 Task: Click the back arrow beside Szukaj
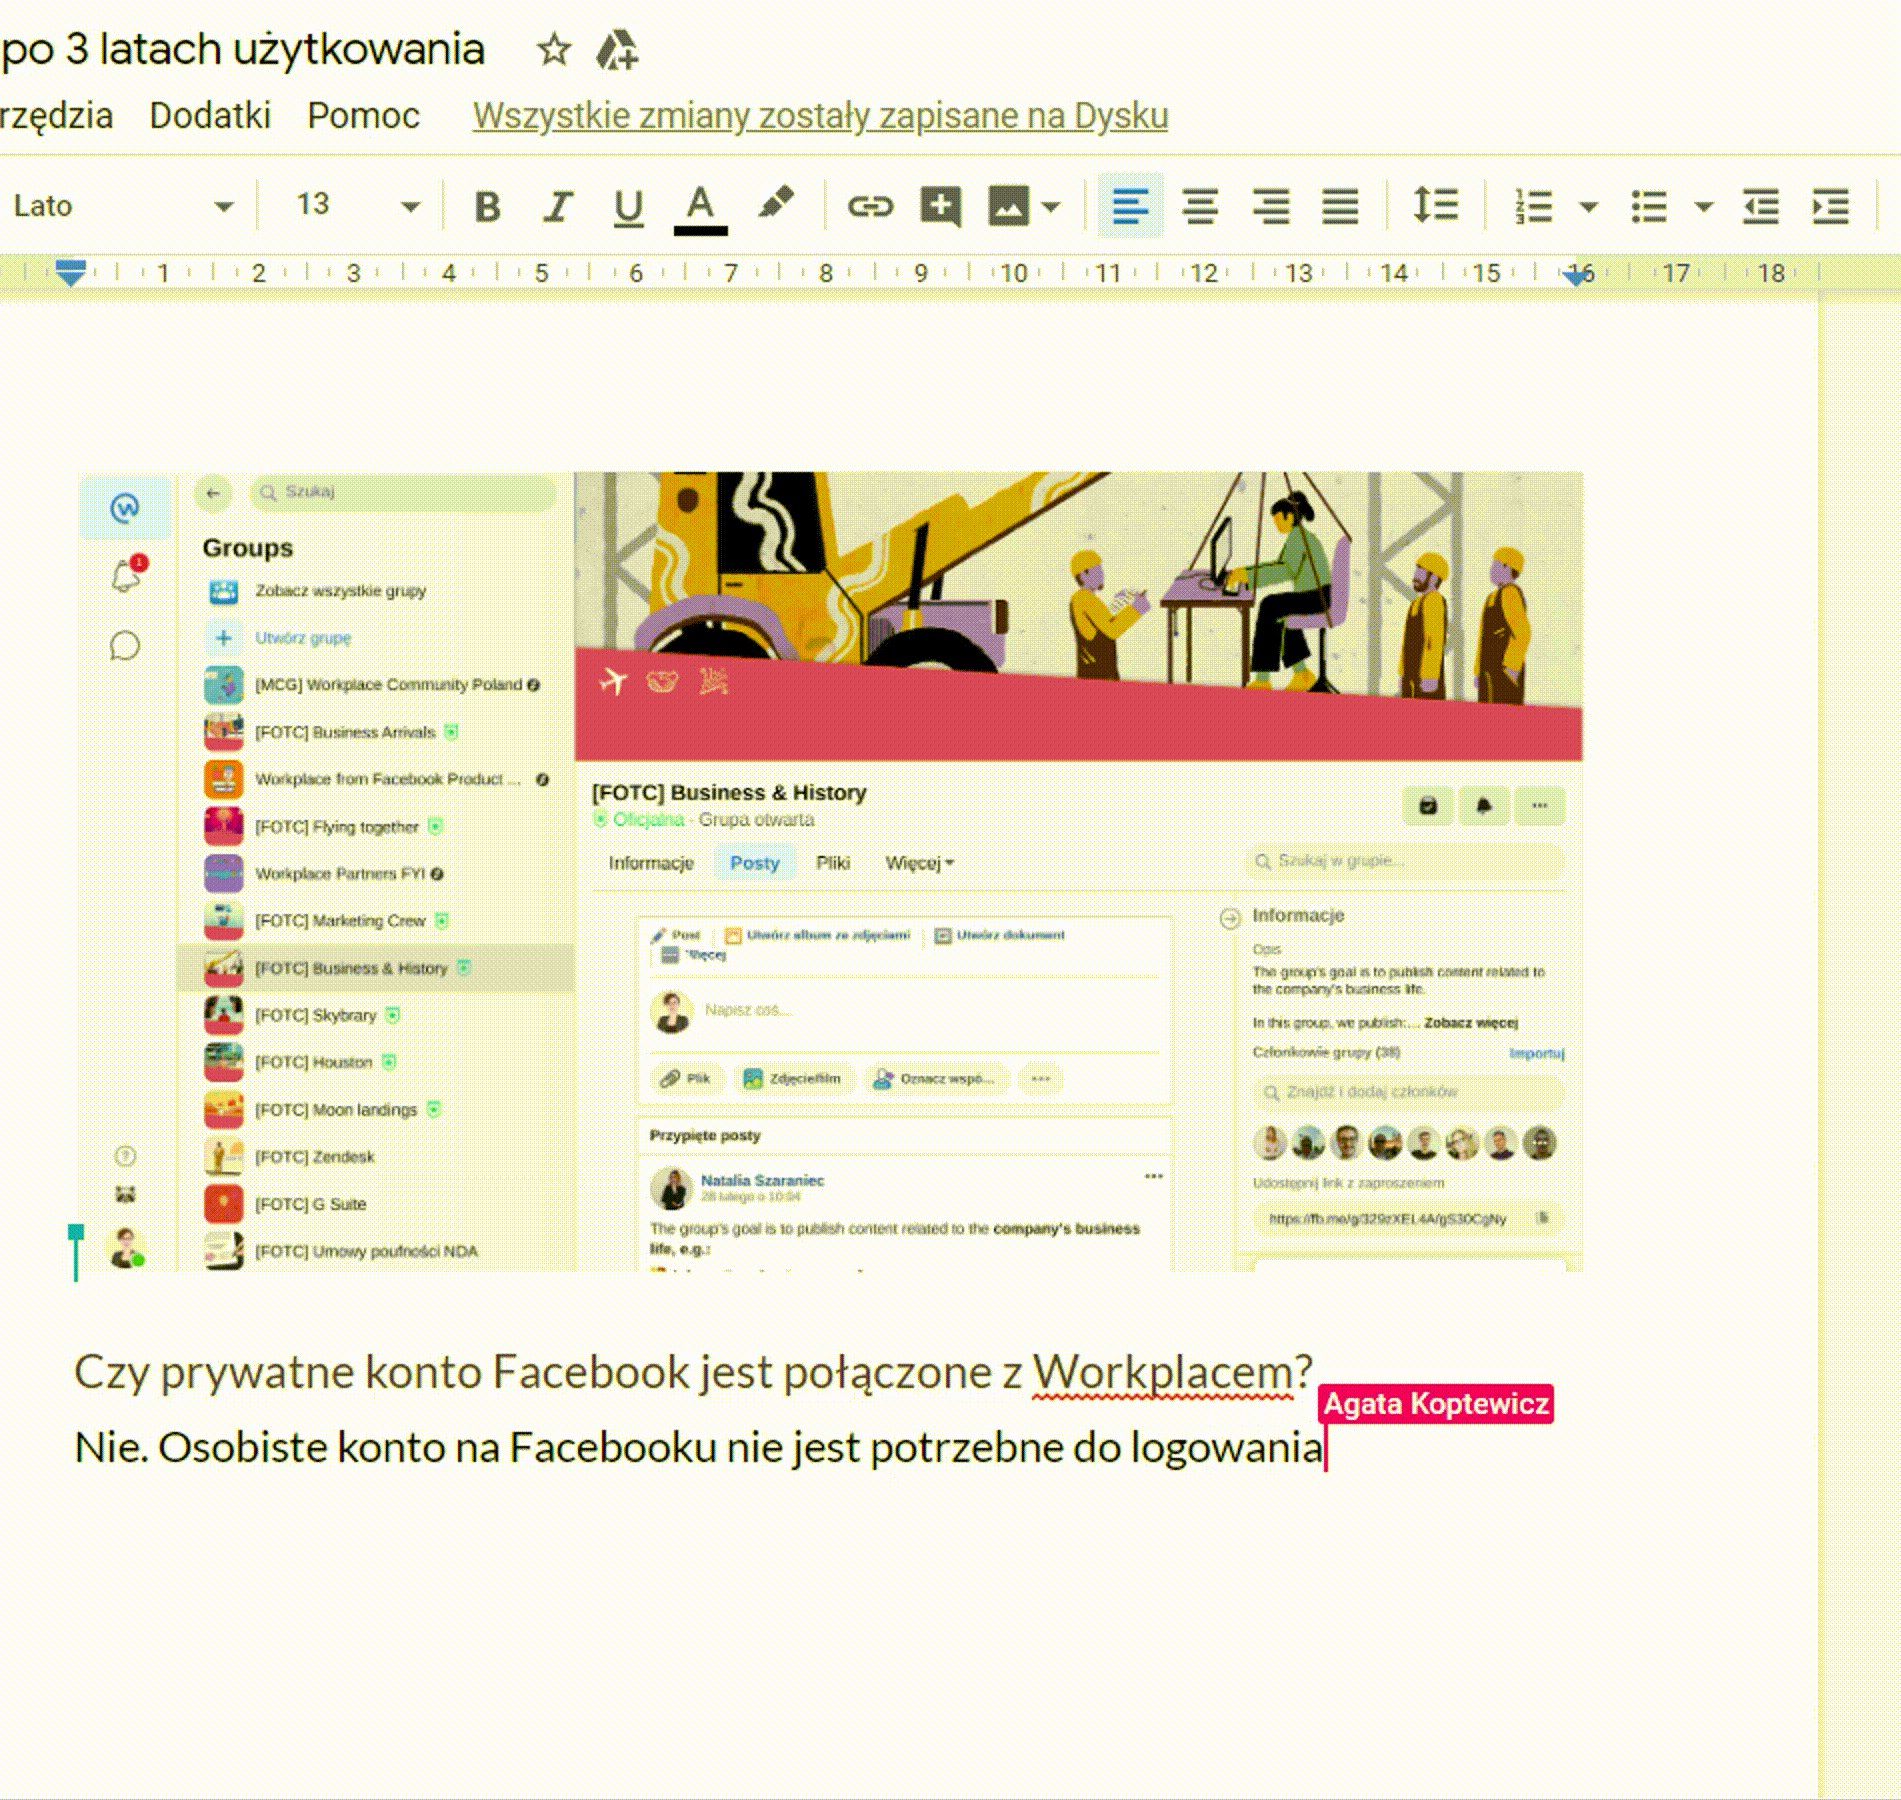tap(213, 492)
